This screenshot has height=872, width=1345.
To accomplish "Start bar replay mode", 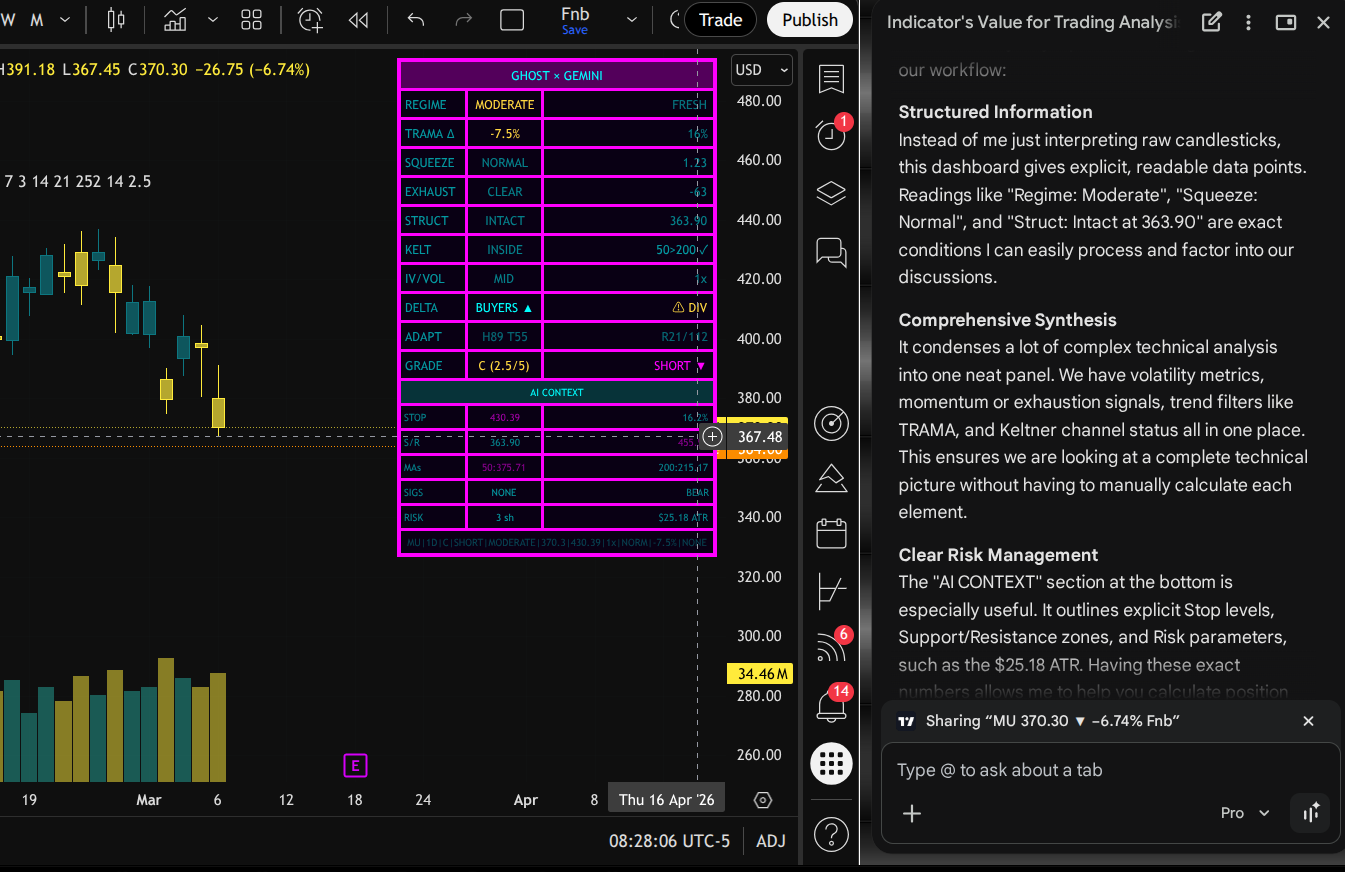I will tap(358, 20).
